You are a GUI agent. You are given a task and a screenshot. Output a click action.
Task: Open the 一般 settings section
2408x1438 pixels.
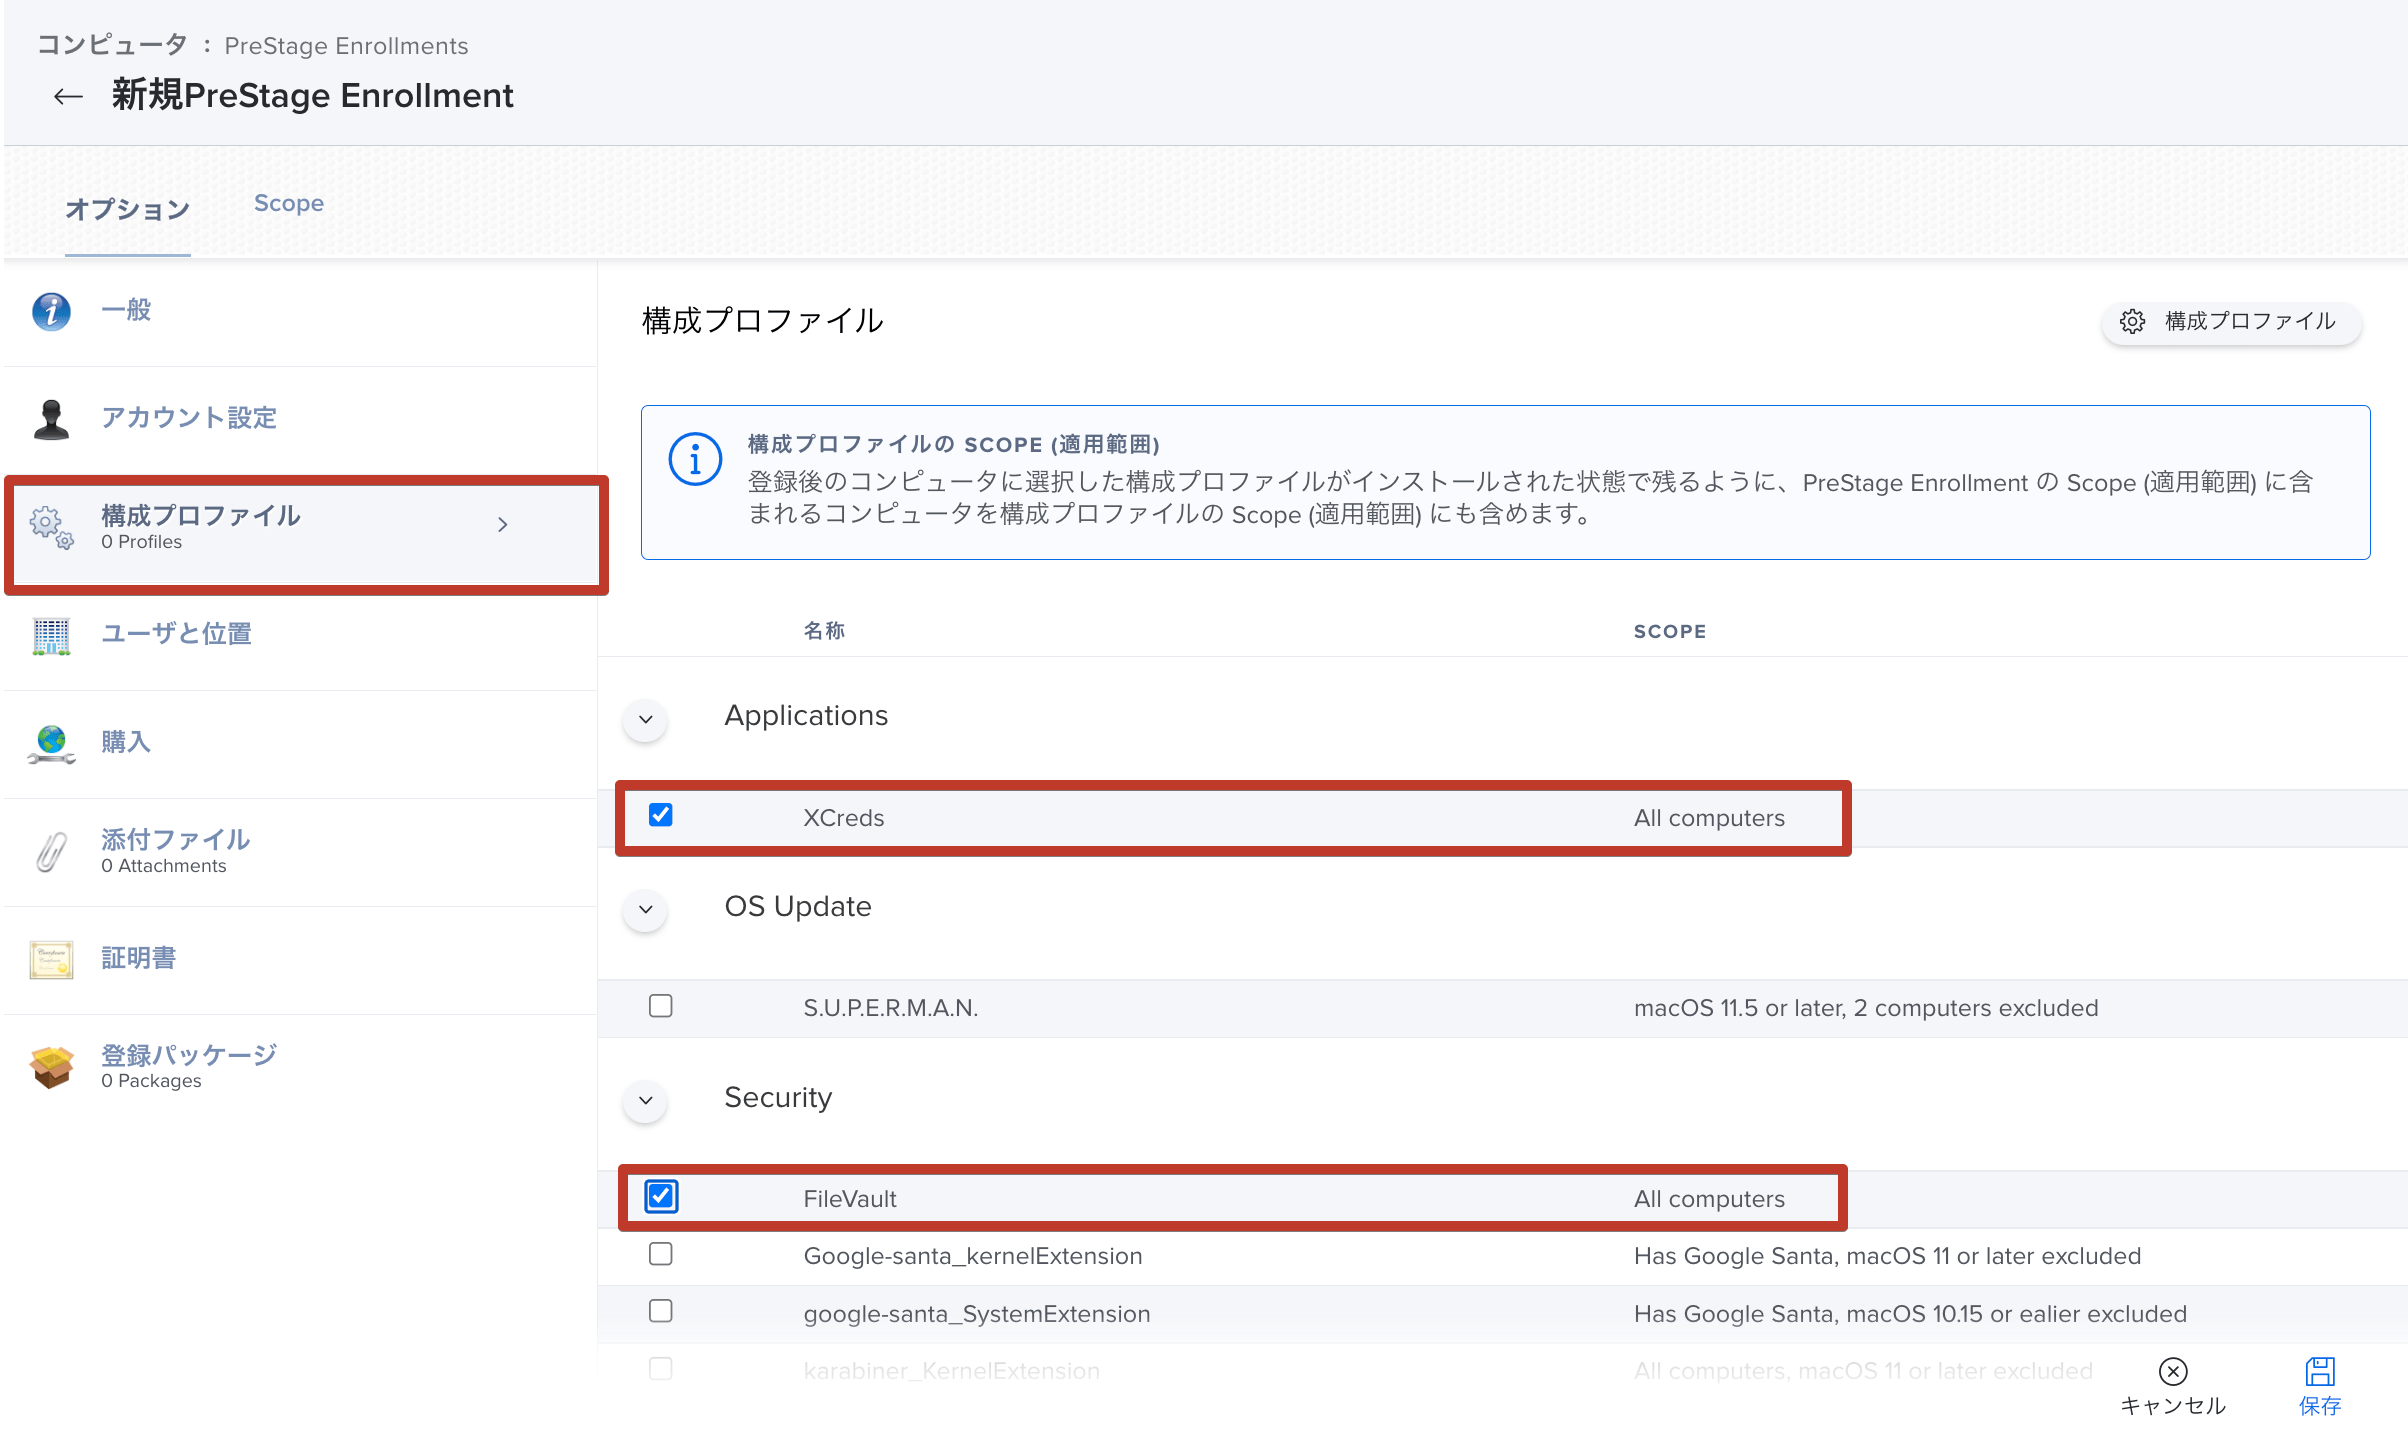point(301,312)
